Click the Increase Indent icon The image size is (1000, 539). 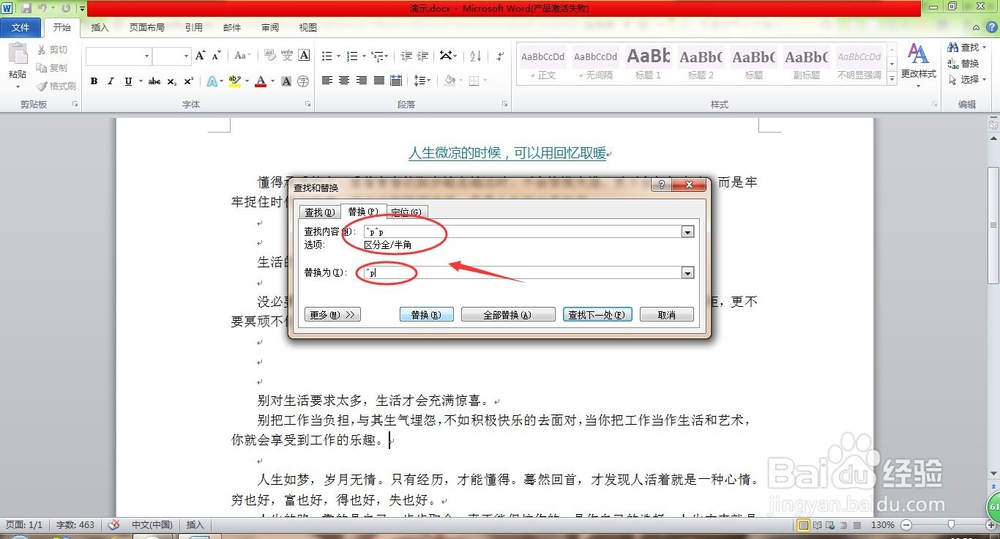[x=423, y=56]
